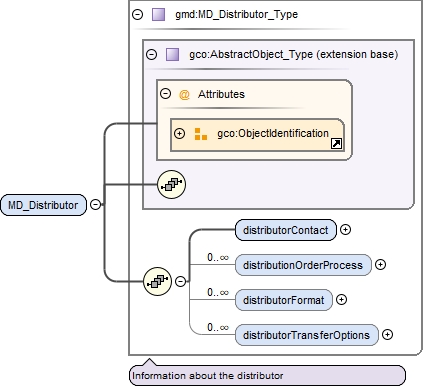Click the purple complex type icon for gmd:MD_Distributor_Type
Image resolution: width=424 pixels, height=389 pixels.
[x=158, y=15]
